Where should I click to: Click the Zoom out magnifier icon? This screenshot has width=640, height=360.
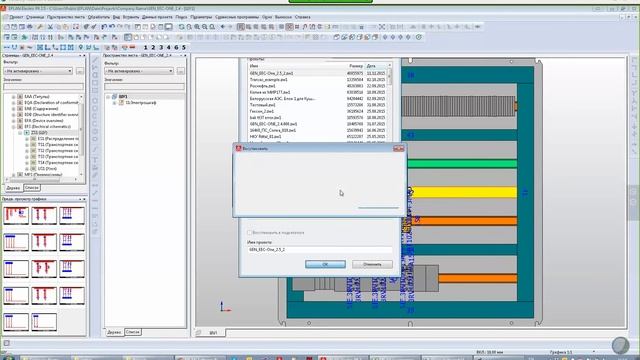point(205,27)
